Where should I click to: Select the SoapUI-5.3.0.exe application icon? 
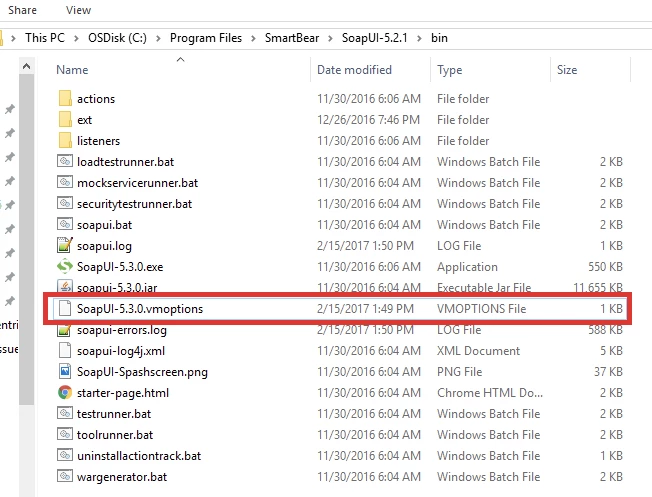[65, 266]
